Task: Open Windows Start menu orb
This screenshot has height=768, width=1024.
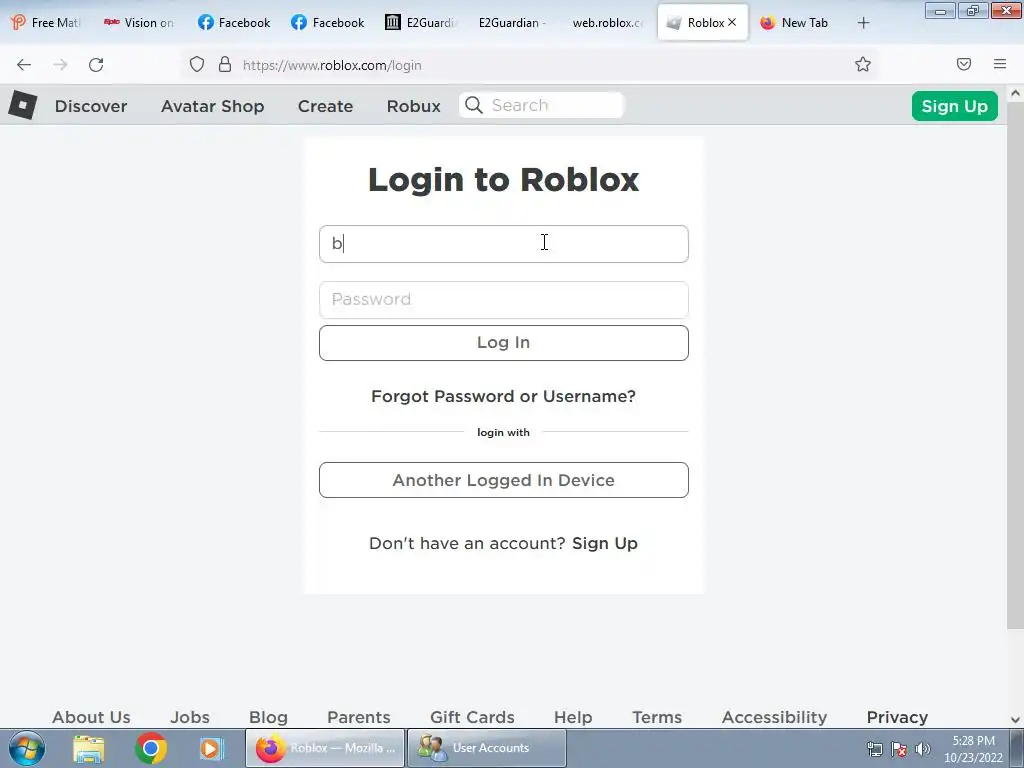Action: [27, 748]
